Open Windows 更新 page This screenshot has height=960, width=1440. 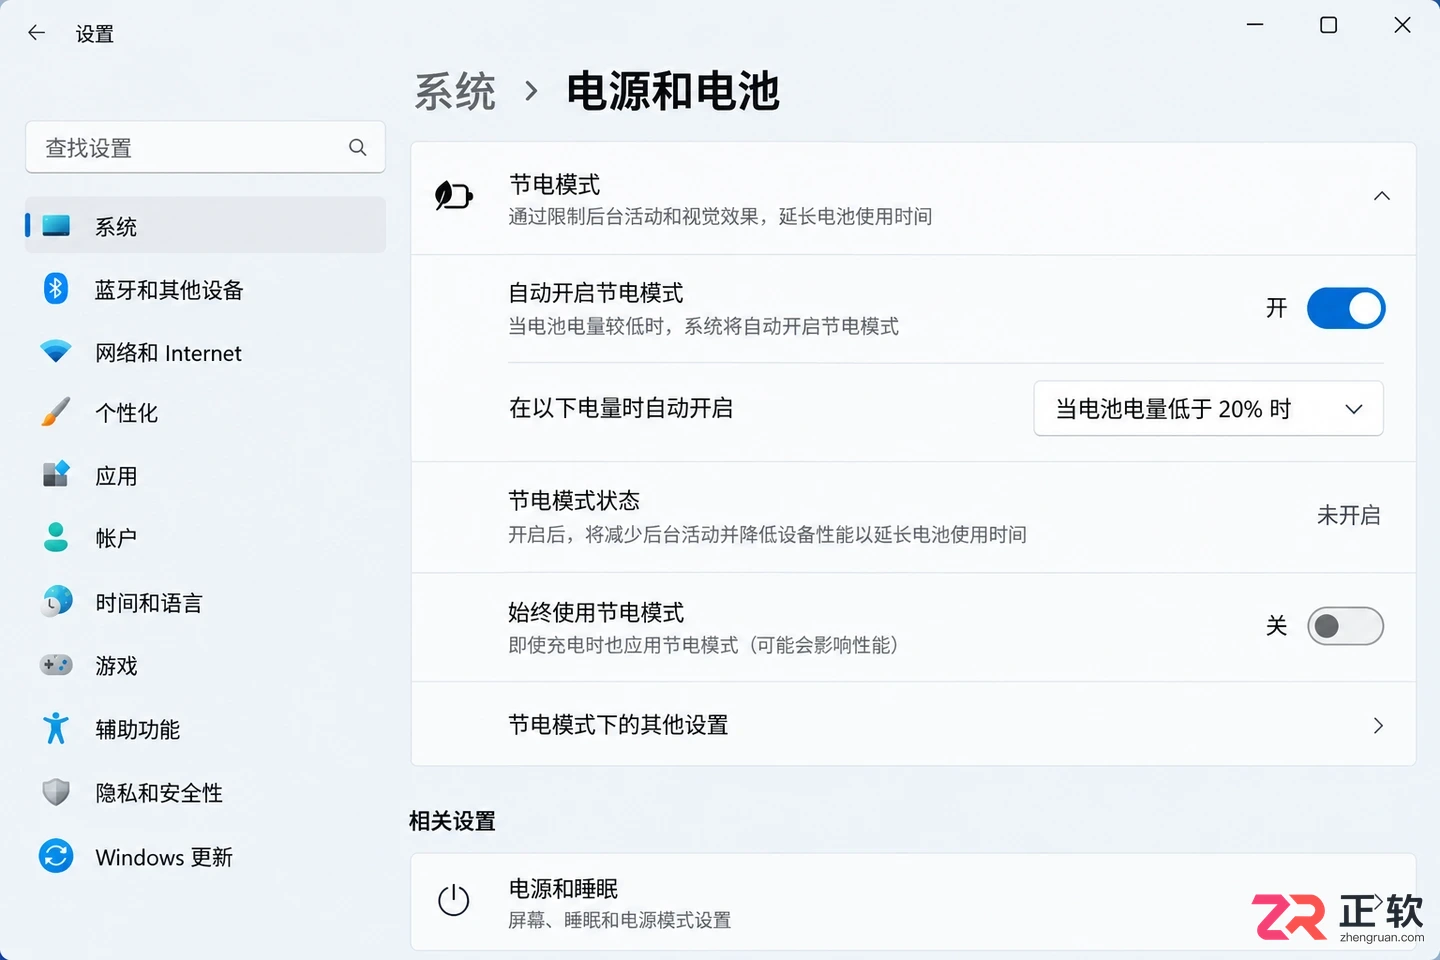click(205, 857)
